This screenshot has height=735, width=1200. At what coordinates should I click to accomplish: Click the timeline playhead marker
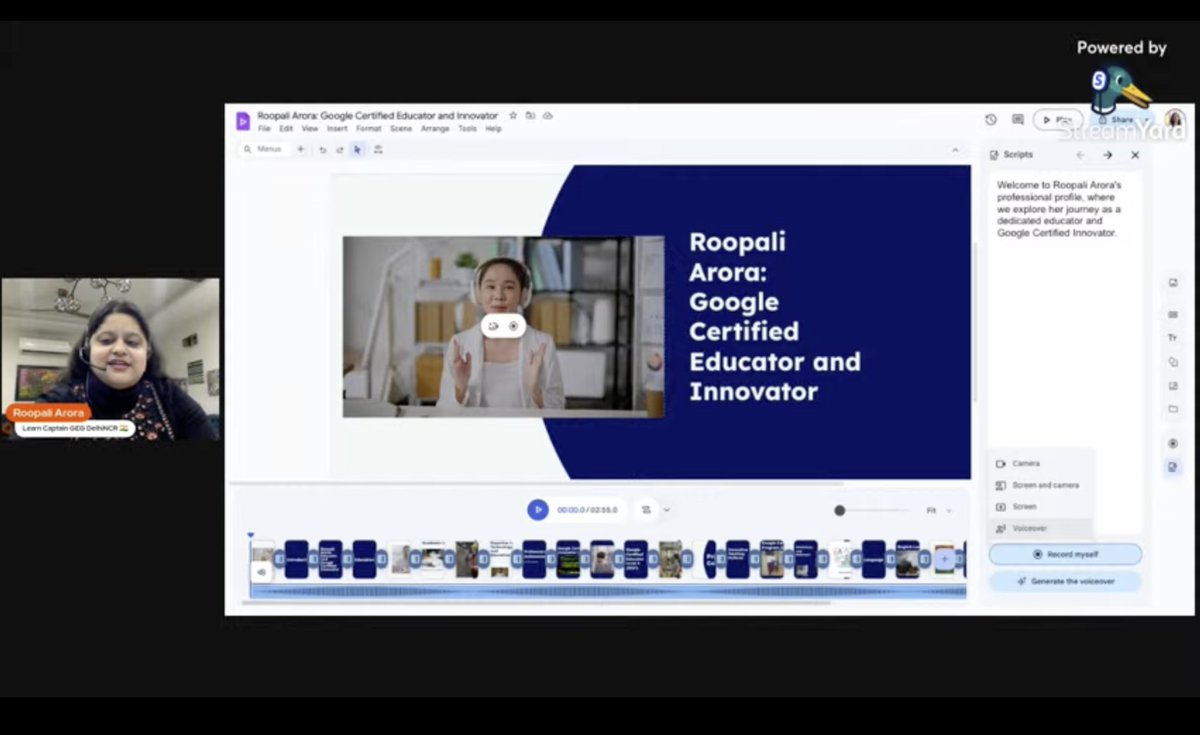(x=251, y=536)
